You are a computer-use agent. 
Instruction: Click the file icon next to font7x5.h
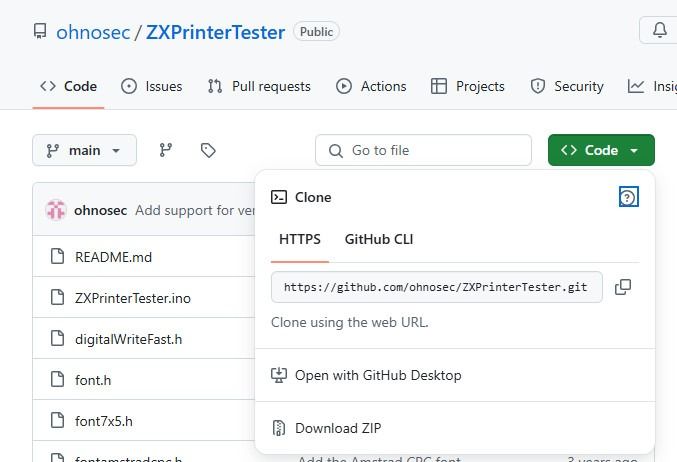pos(57,420)
